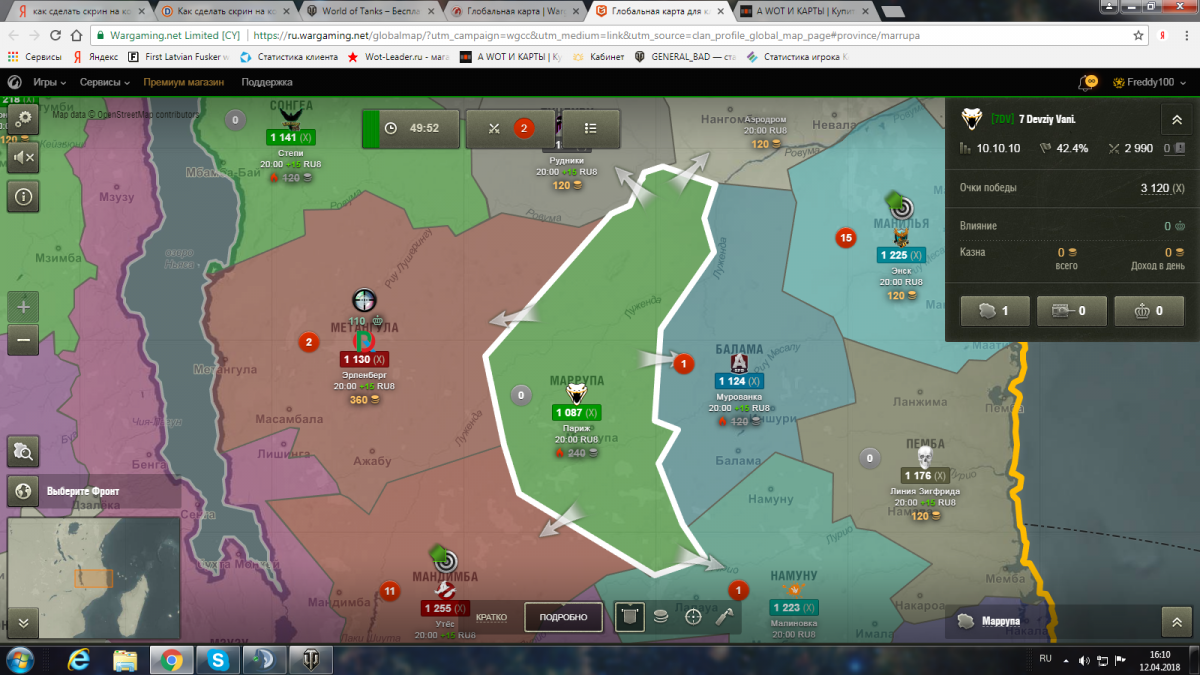Open clan provinces button showing 1
The width and height of the screenshot is (1200, 675).
(x=994, y=311)
